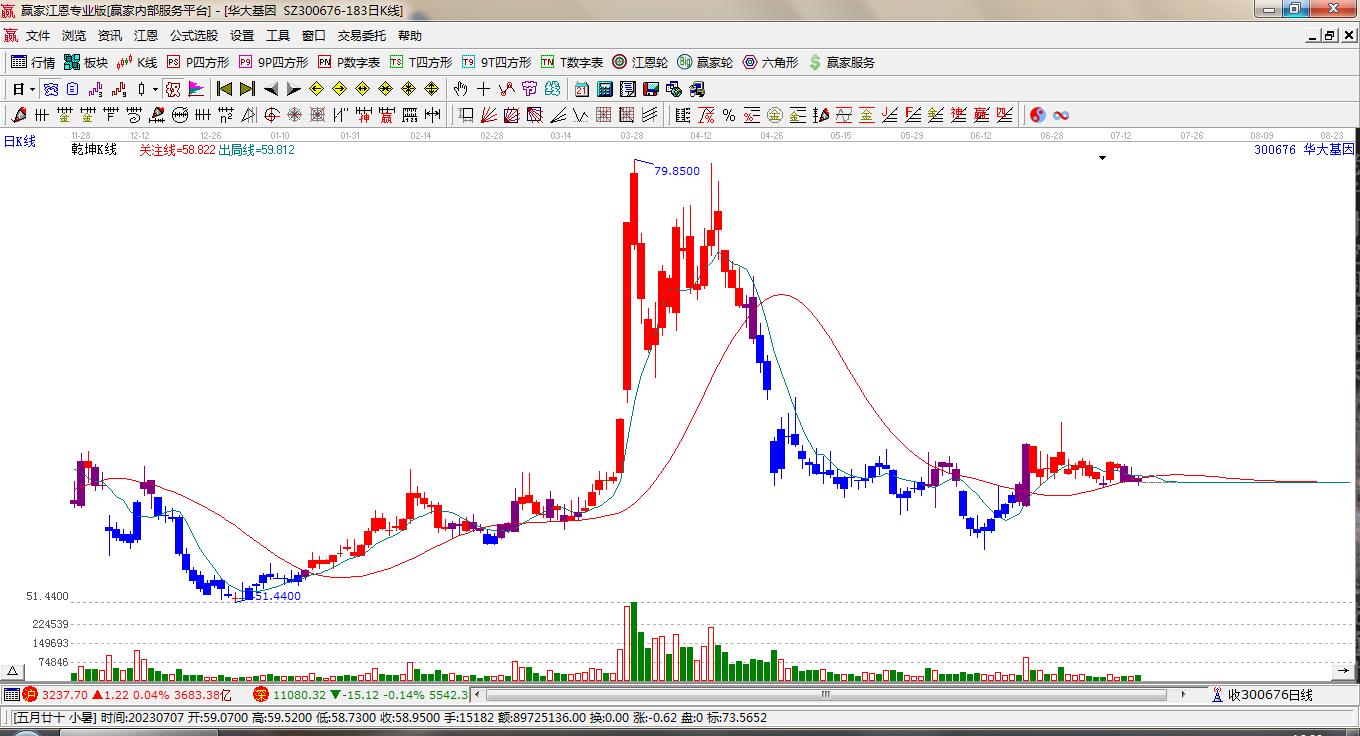This screenshot has height=736, width=1360.
Task: Switch to the K线 candlestick chart
Action: [137, 62]
